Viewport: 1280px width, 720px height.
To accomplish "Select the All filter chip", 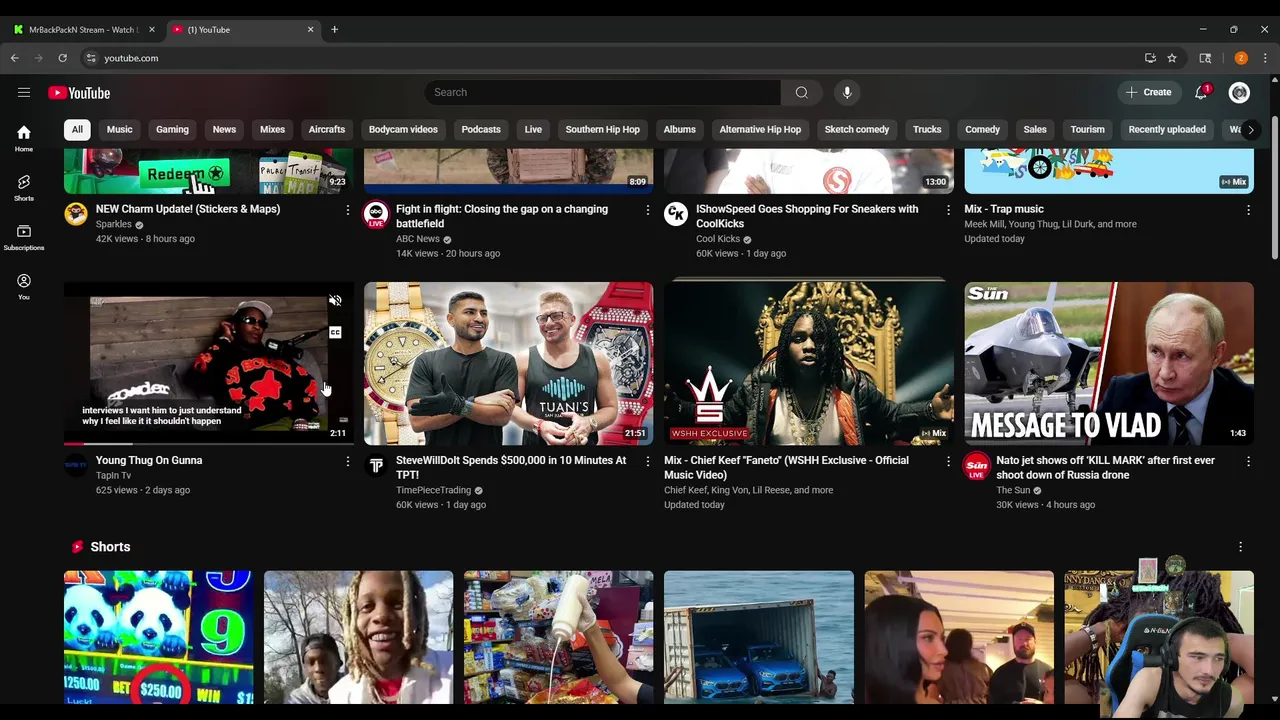I will click(x=77, y=129).
